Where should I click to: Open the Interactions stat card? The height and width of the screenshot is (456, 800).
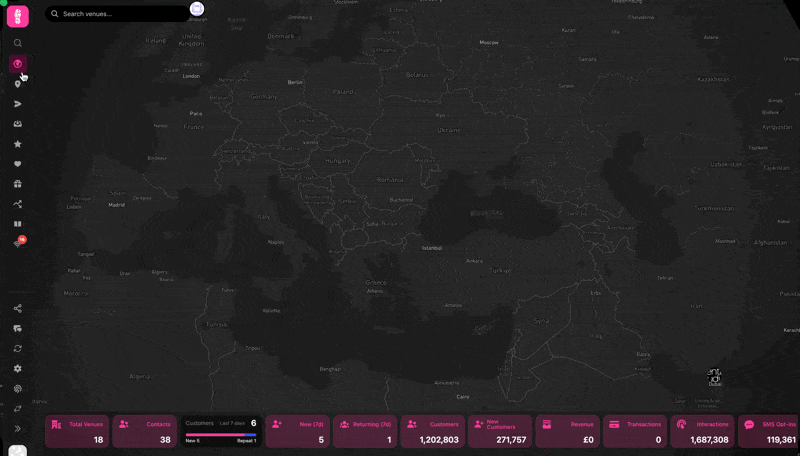coord(702,432)
